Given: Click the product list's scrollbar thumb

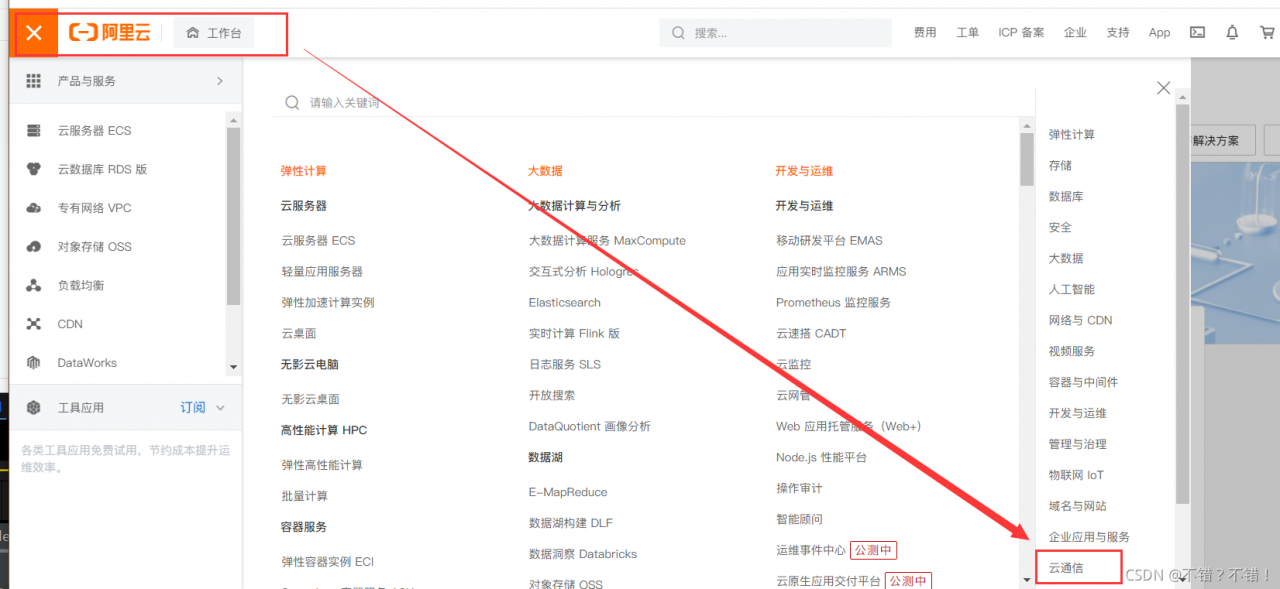Looking at the screenshot, I should pos(1026,160).
